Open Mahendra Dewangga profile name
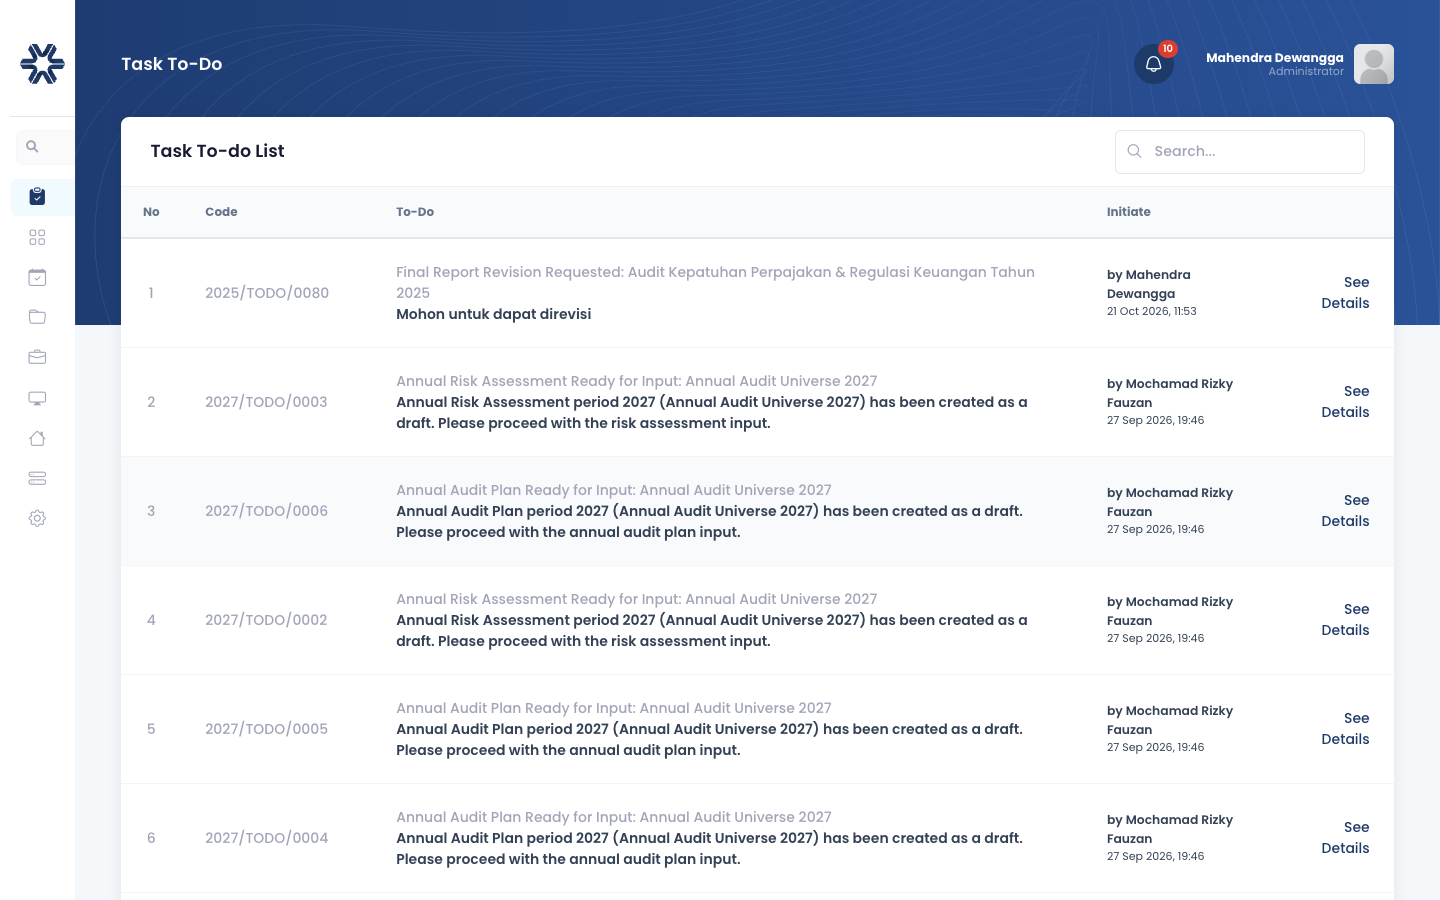Viewport: 1440px width, 900px height. click(x=1274, y=58)
